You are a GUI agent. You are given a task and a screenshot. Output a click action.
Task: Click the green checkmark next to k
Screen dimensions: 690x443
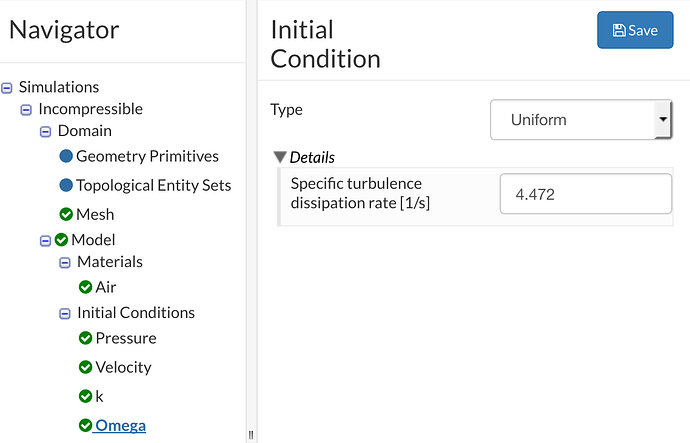click(86, 396)
